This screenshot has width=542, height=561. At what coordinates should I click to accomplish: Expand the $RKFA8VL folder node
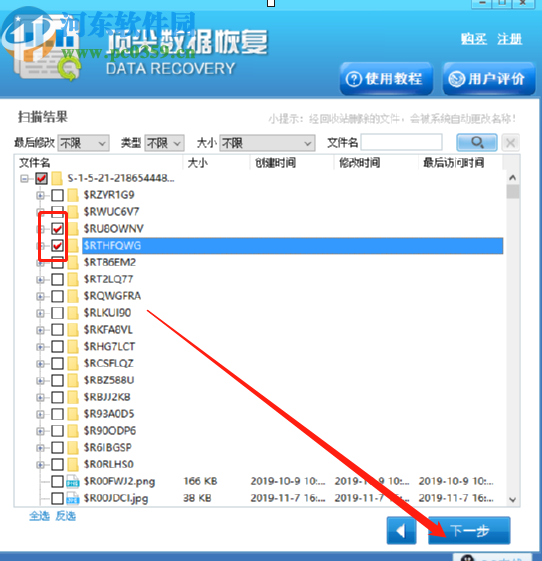coord(40,330)
